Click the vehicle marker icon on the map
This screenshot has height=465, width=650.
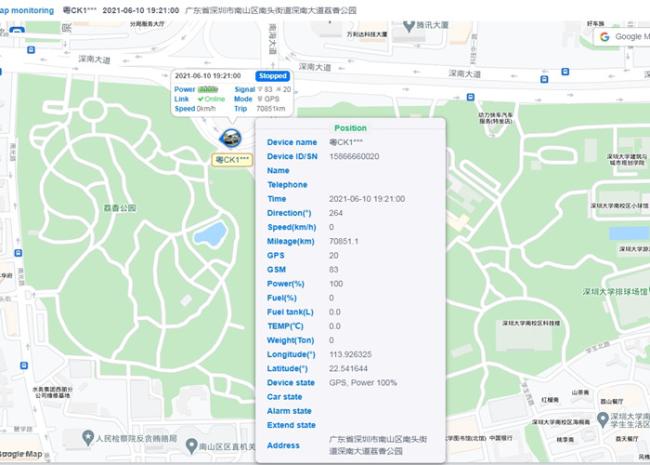click(x=231, y=137)
